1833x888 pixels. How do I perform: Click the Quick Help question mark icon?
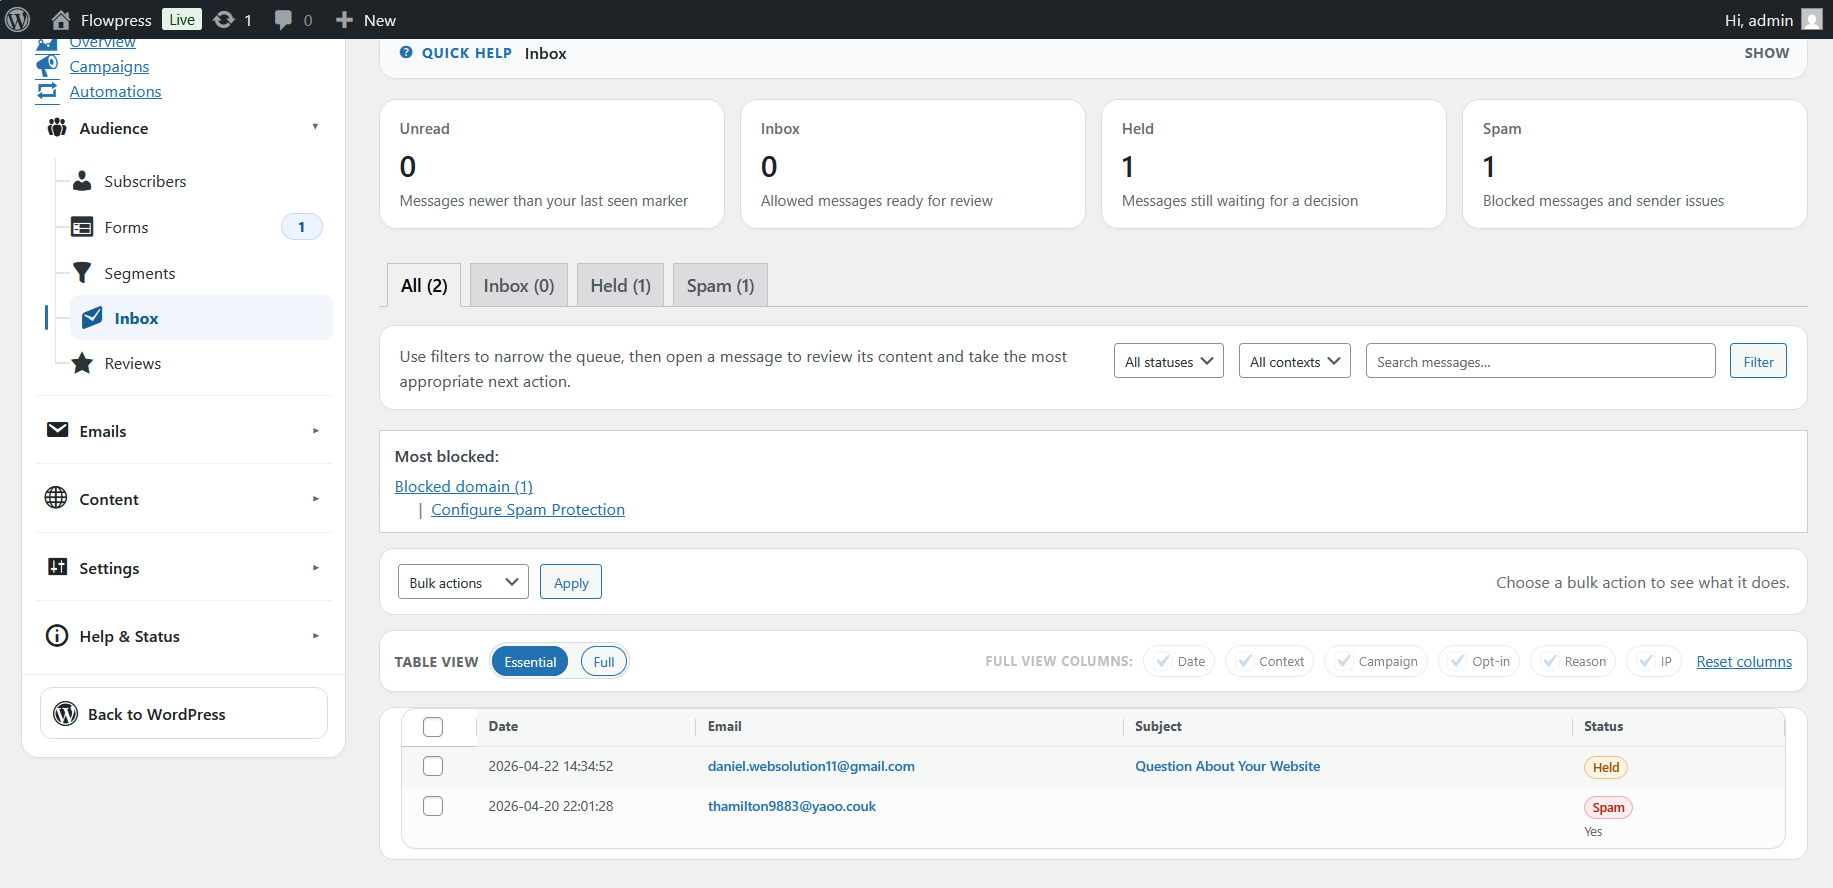[x=406, y=52]
